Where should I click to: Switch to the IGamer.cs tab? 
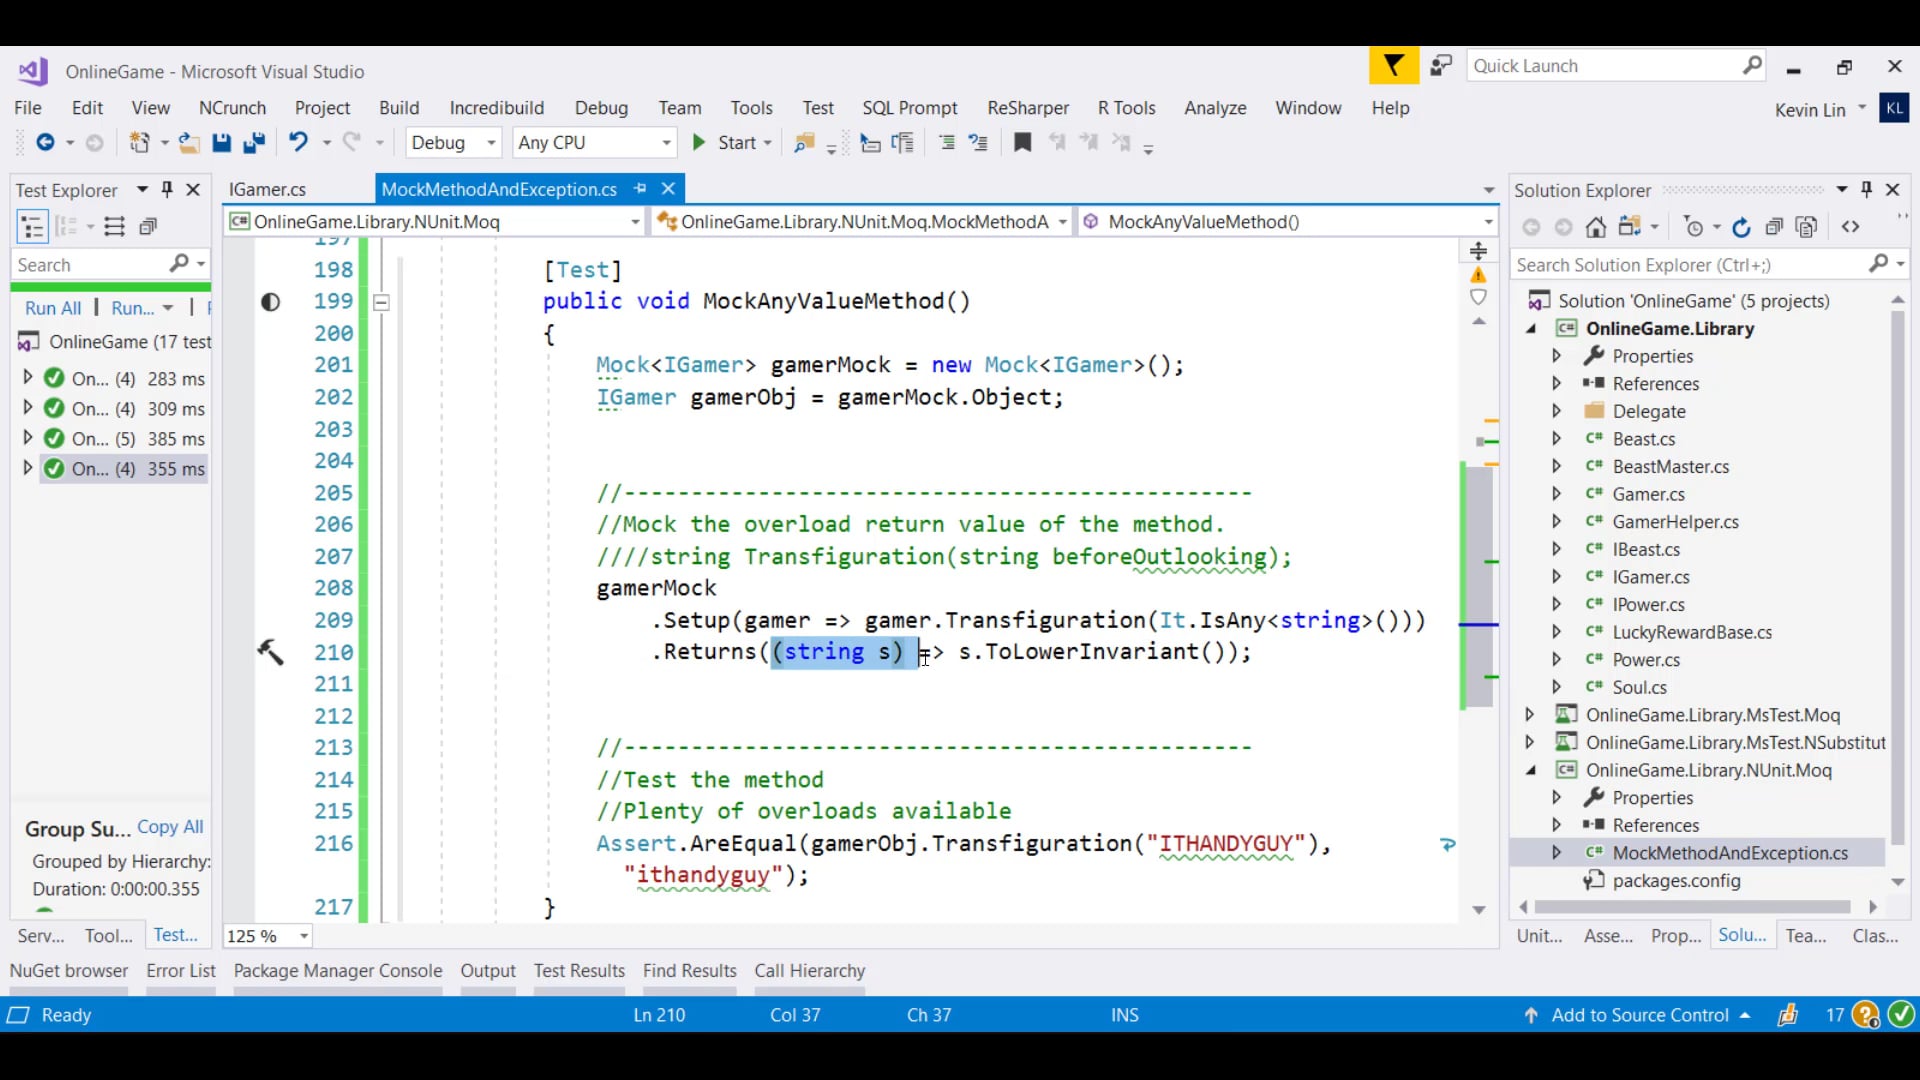[x=268, y=189]
